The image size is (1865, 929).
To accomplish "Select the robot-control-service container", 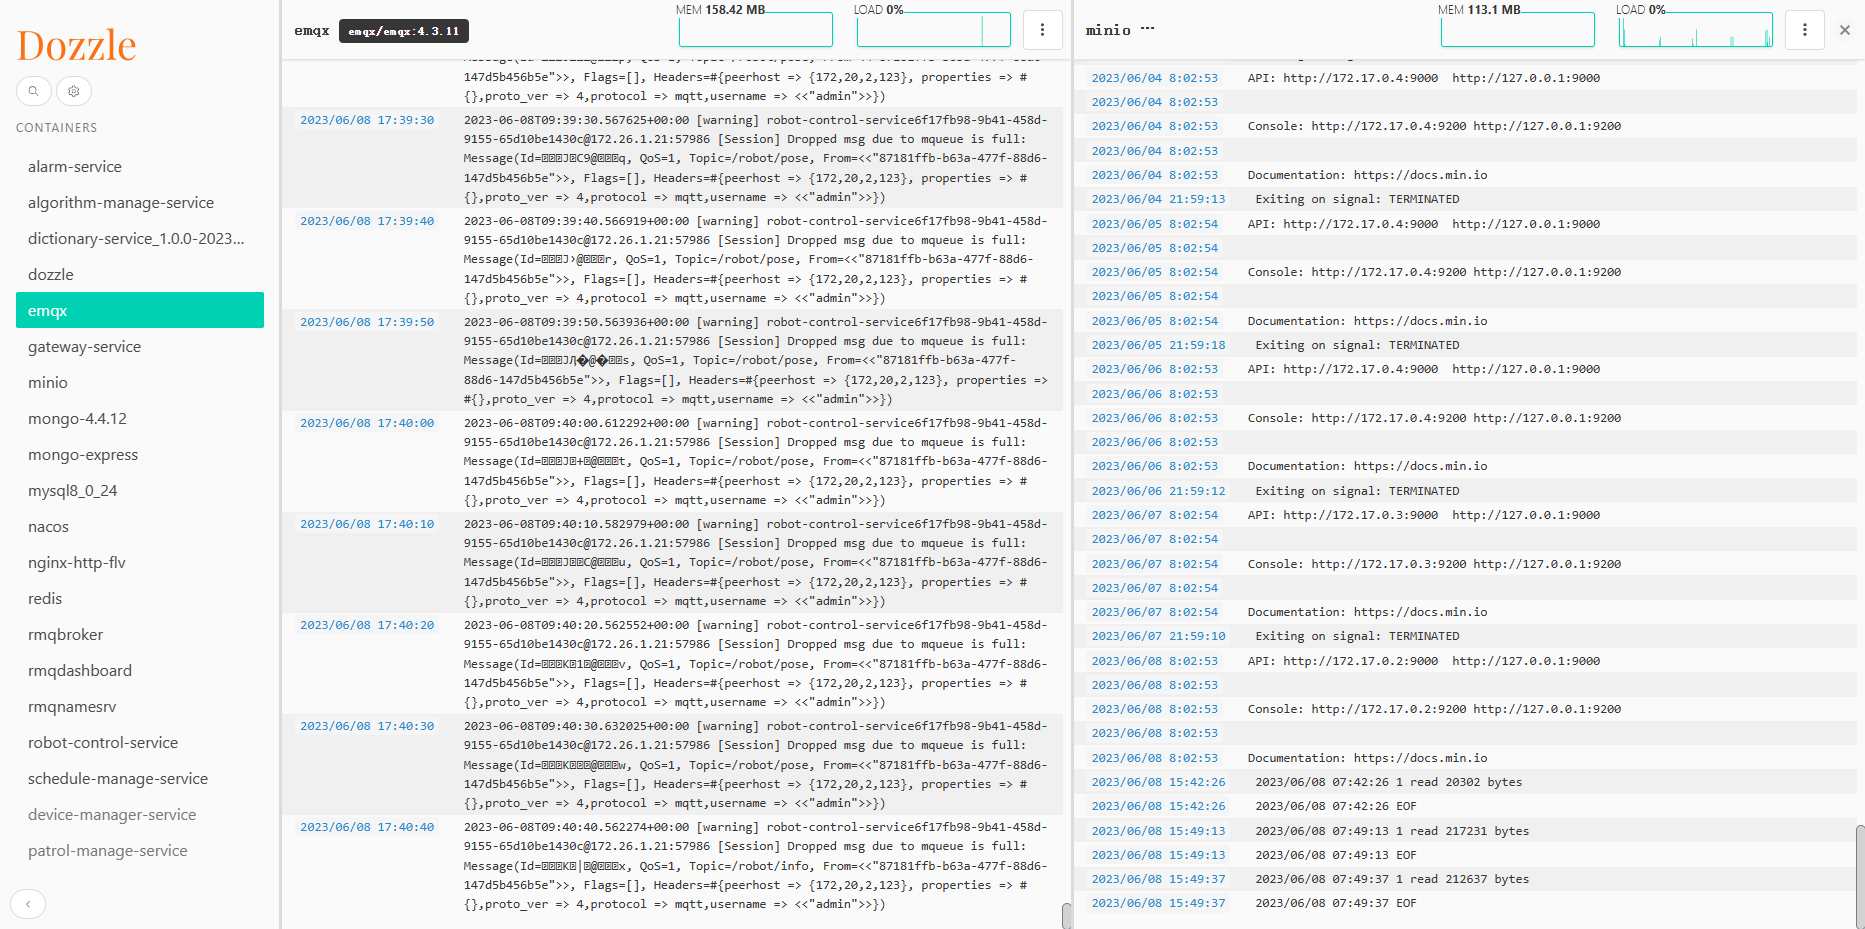I will coord(103,742).
